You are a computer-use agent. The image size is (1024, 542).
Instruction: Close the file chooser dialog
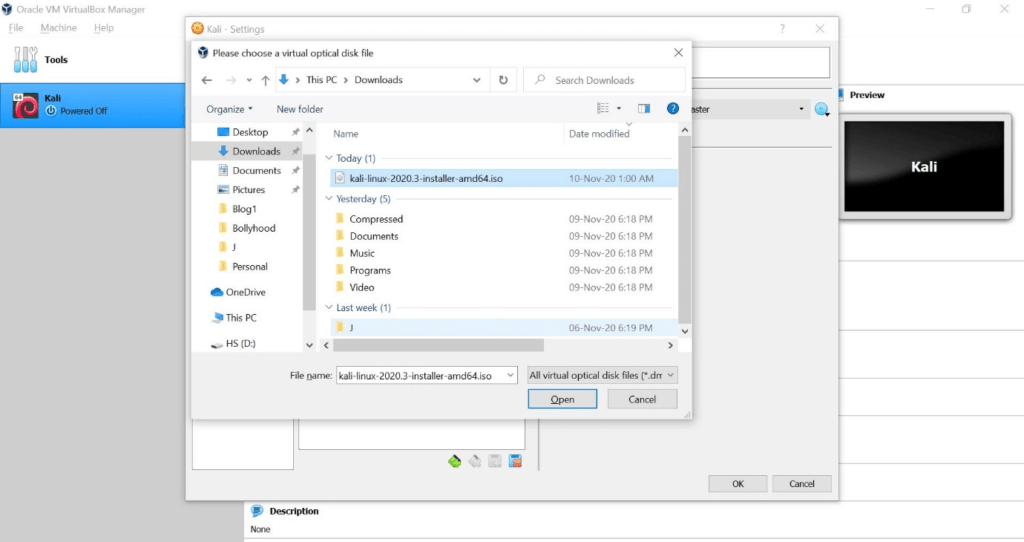679,53
